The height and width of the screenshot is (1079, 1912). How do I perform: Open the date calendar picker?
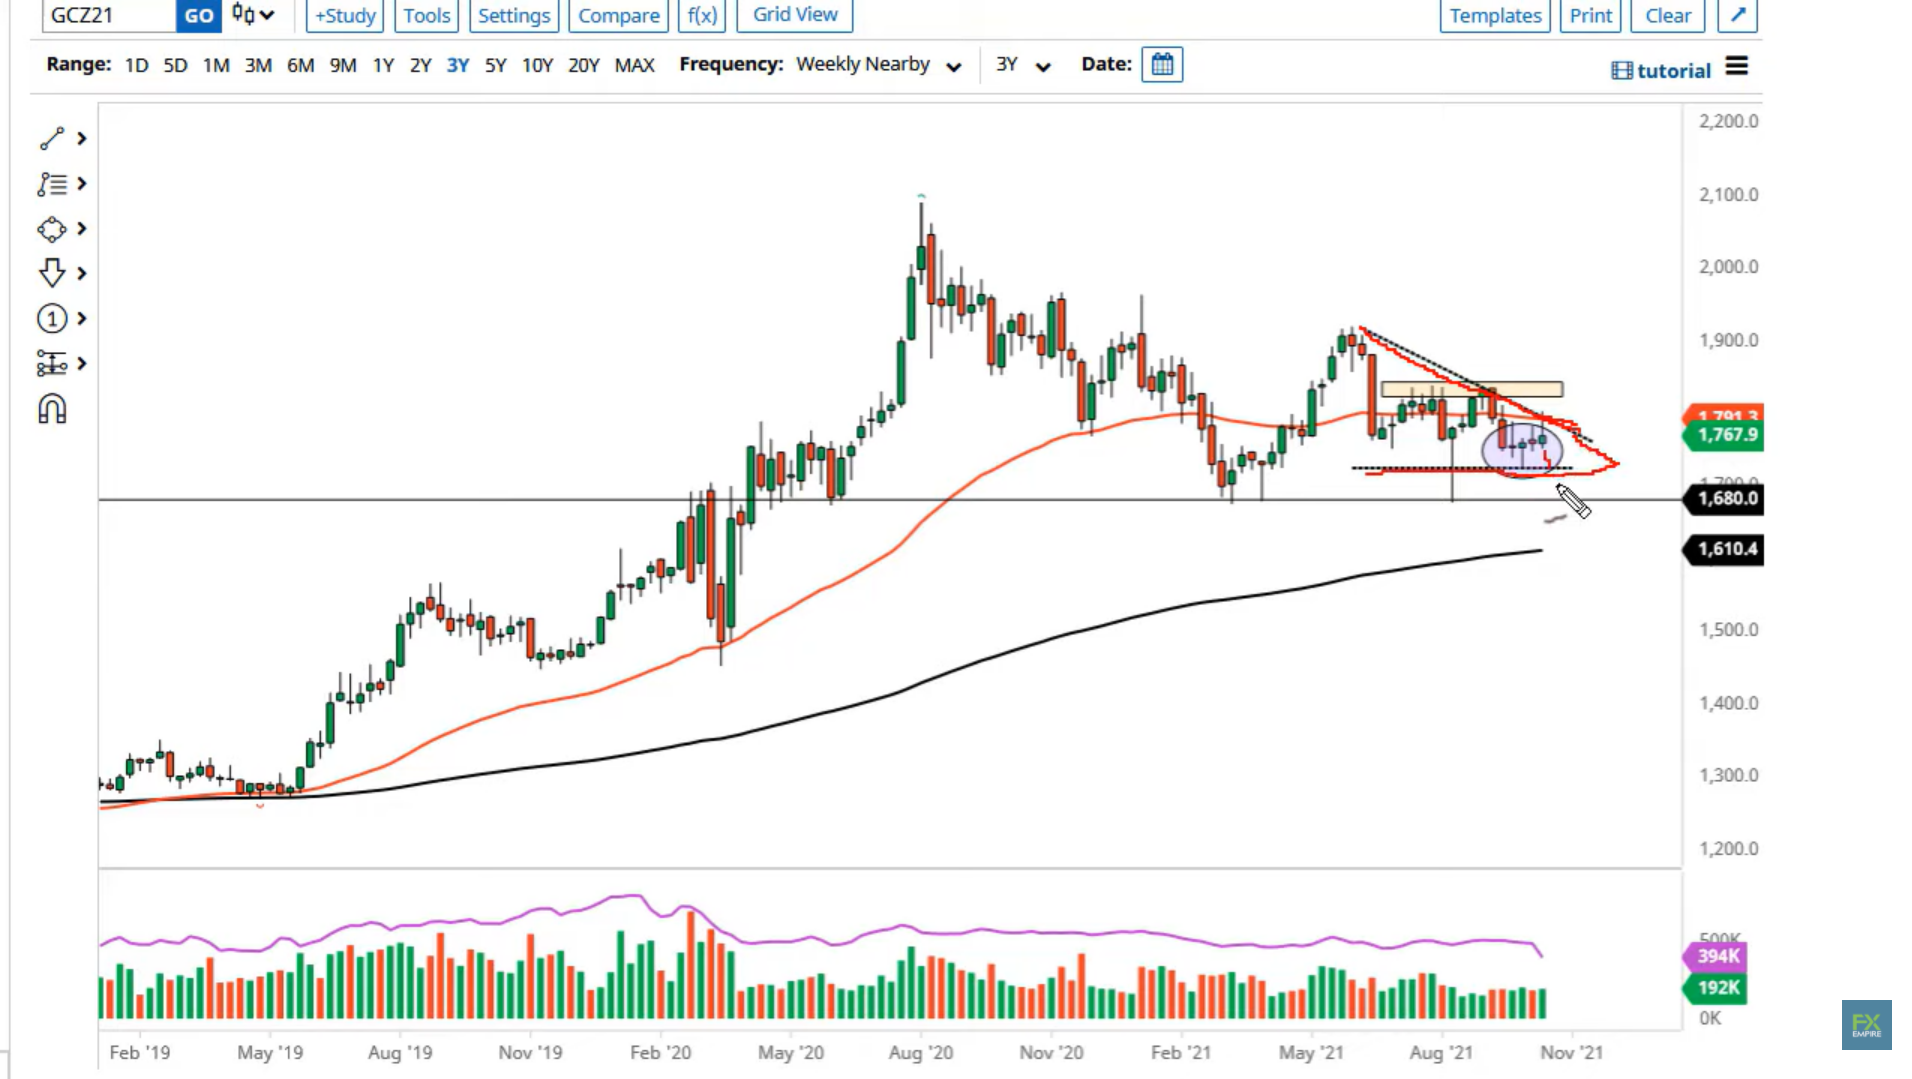pos(1162,65)
